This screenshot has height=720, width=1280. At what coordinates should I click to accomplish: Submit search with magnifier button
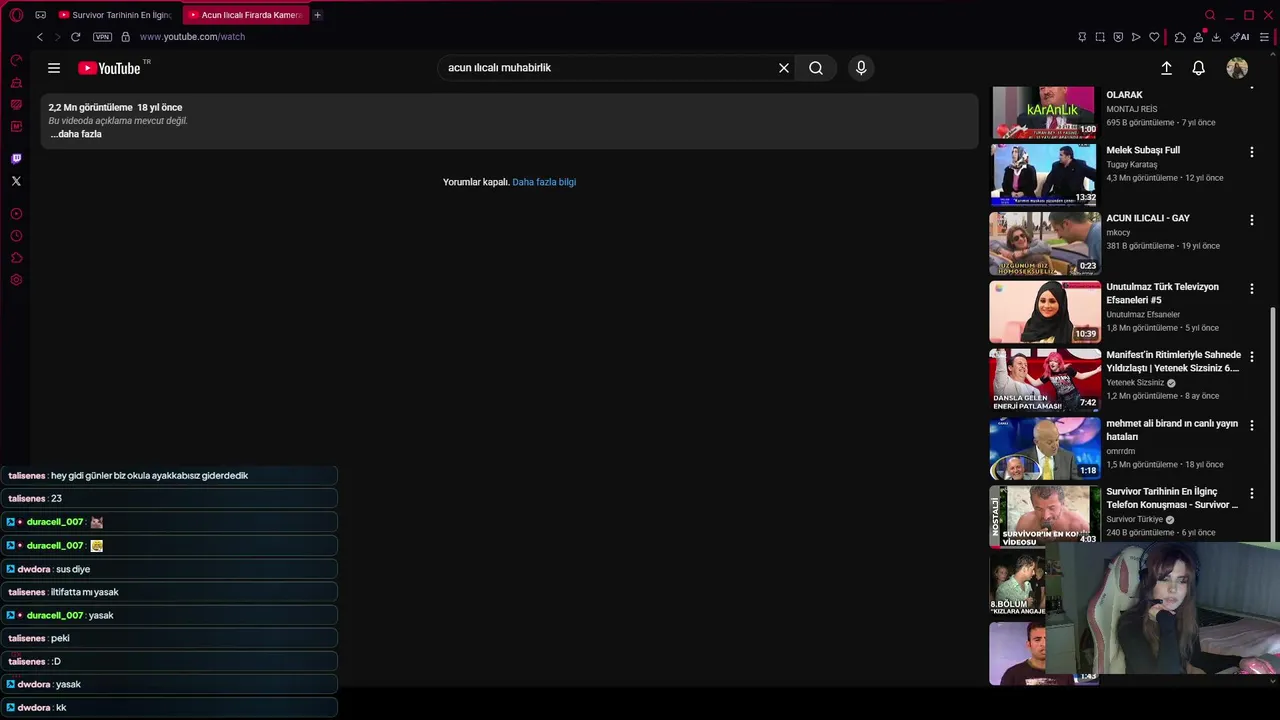pos(816,68)
